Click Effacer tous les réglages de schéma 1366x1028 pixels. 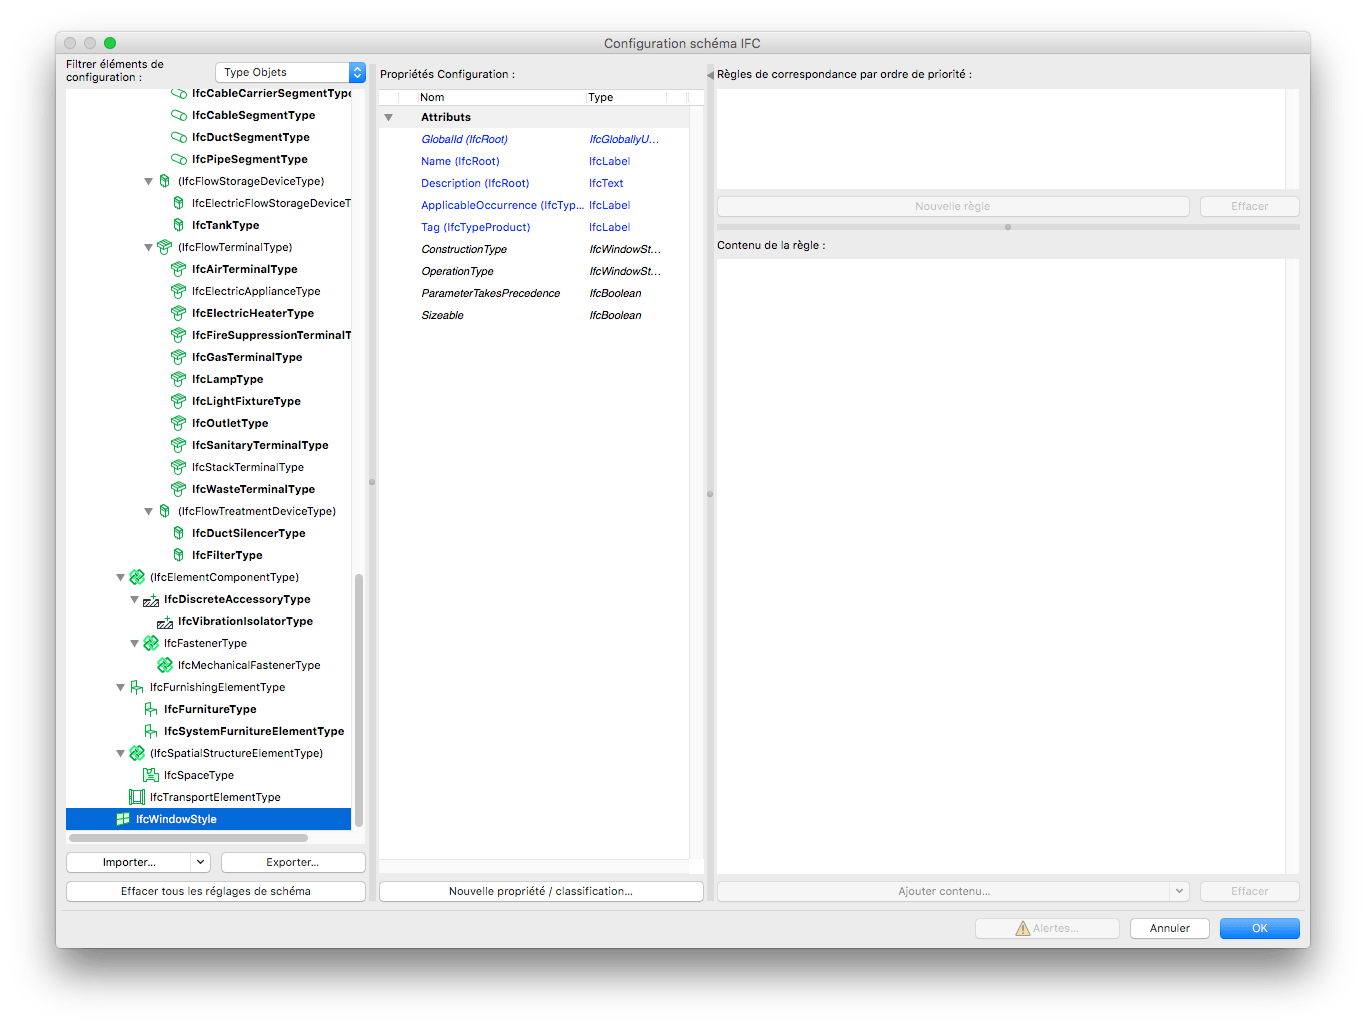[216, 891]
